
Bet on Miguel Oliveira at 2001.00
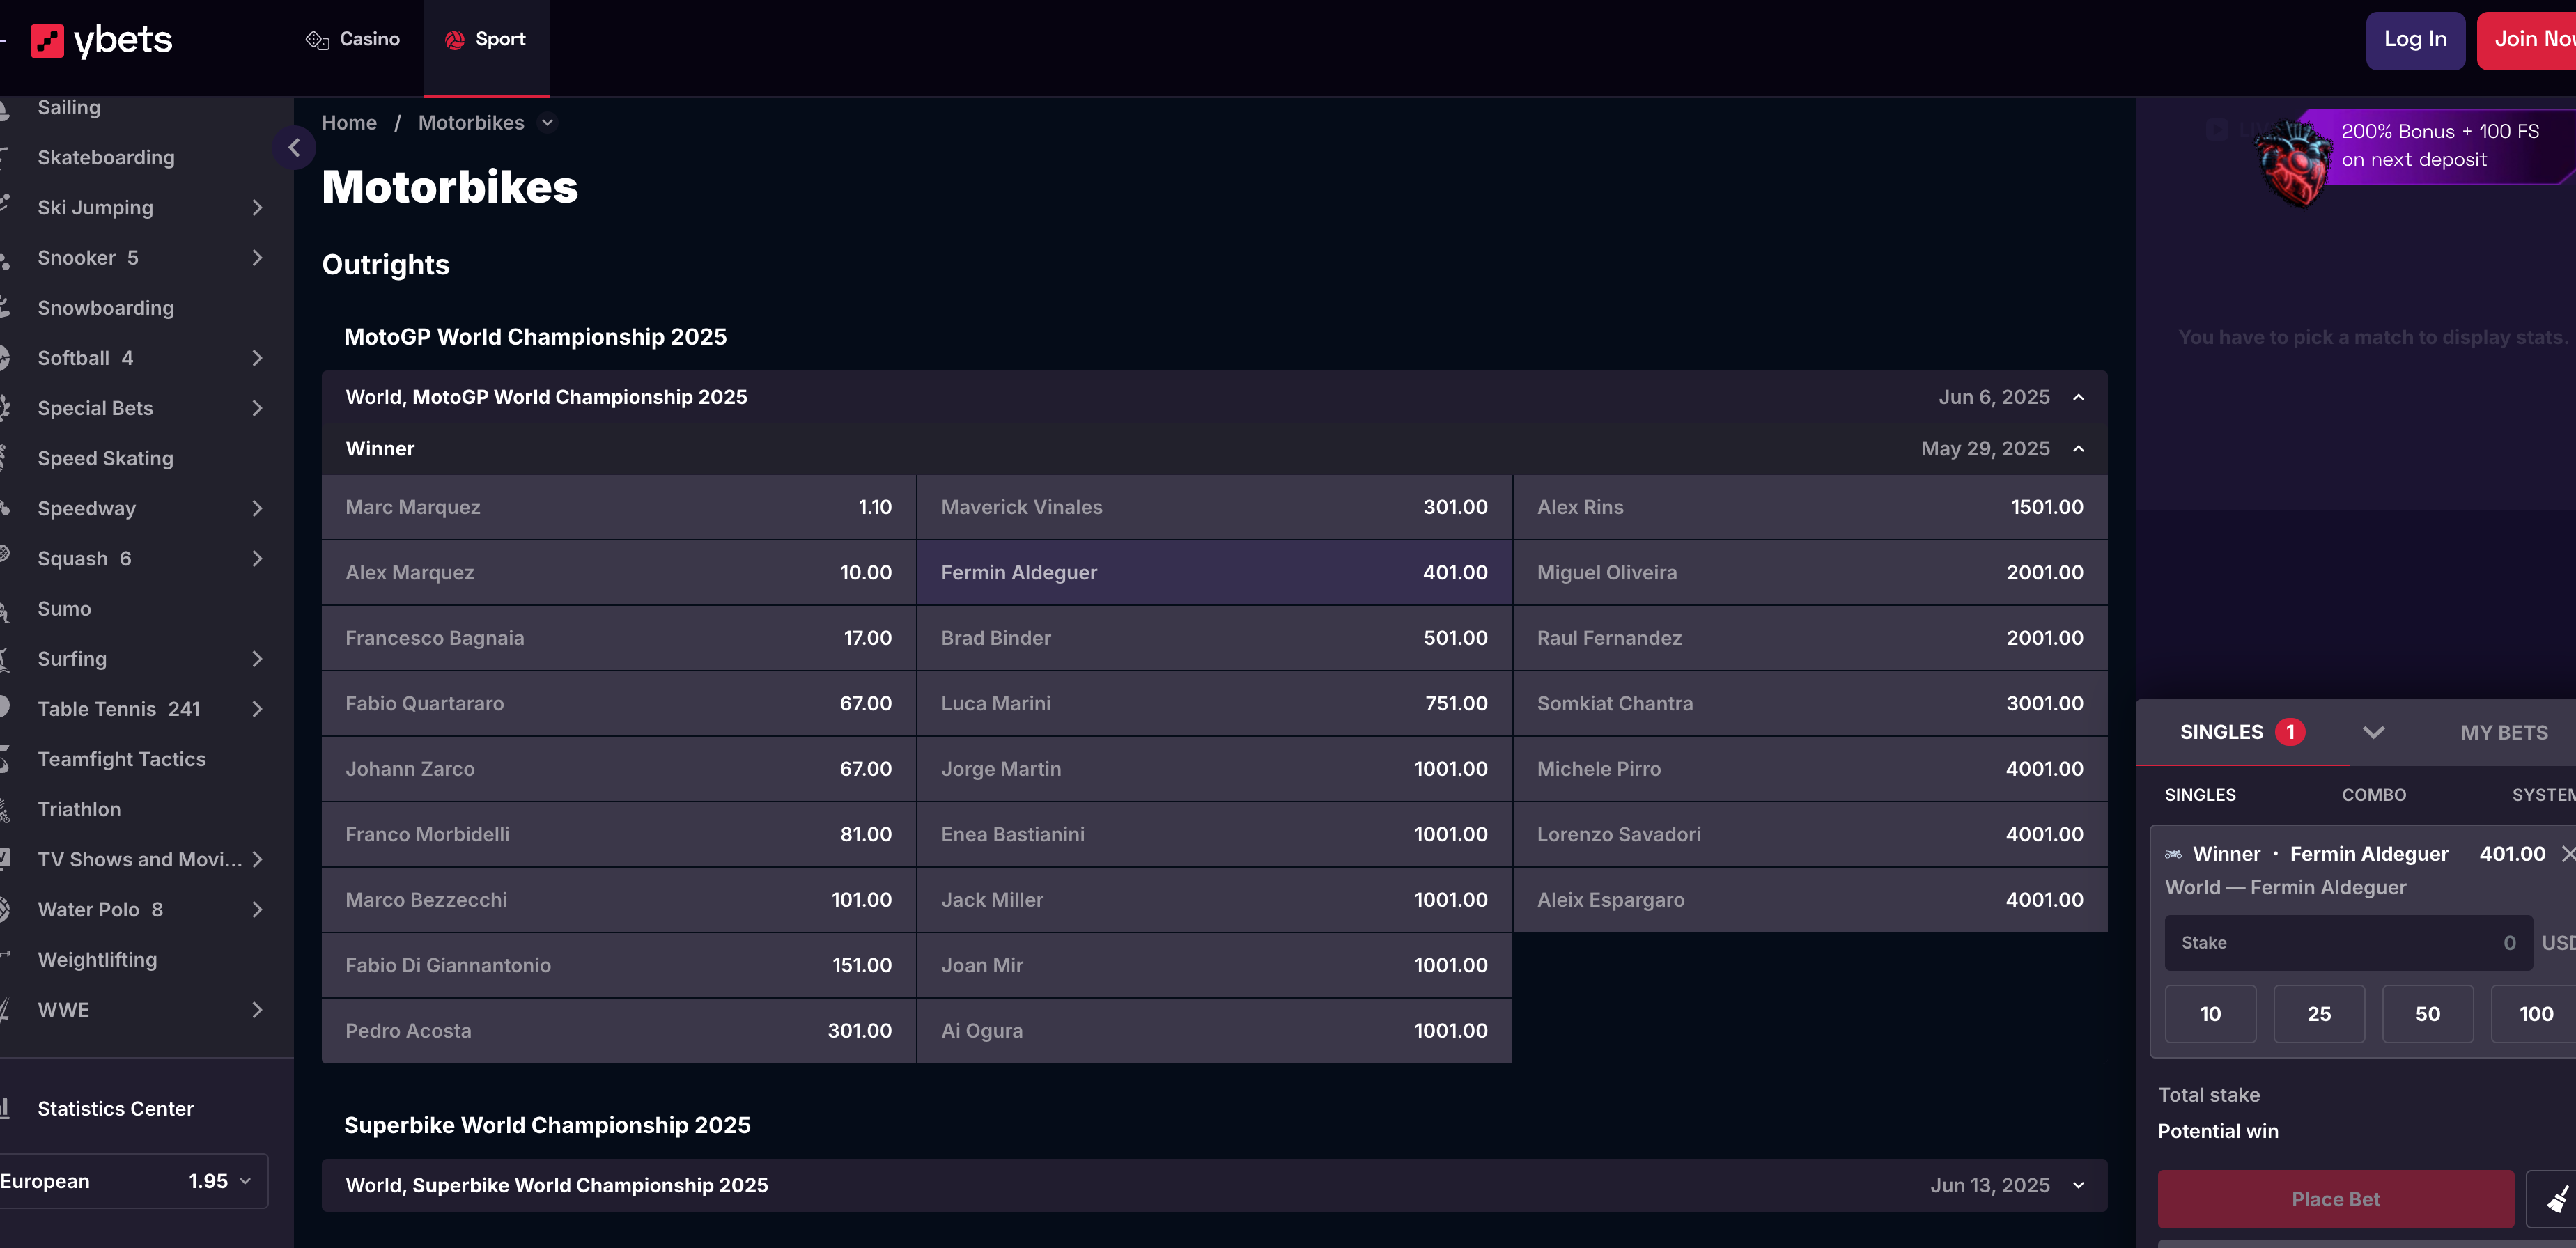(1810, 573)
